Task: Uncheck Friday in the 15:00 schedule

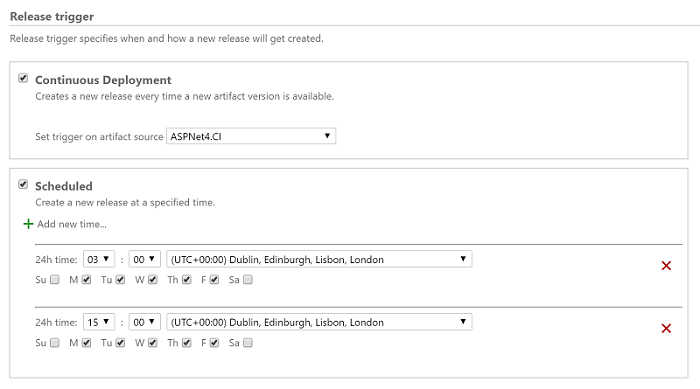Action: [x=214, y=343]
